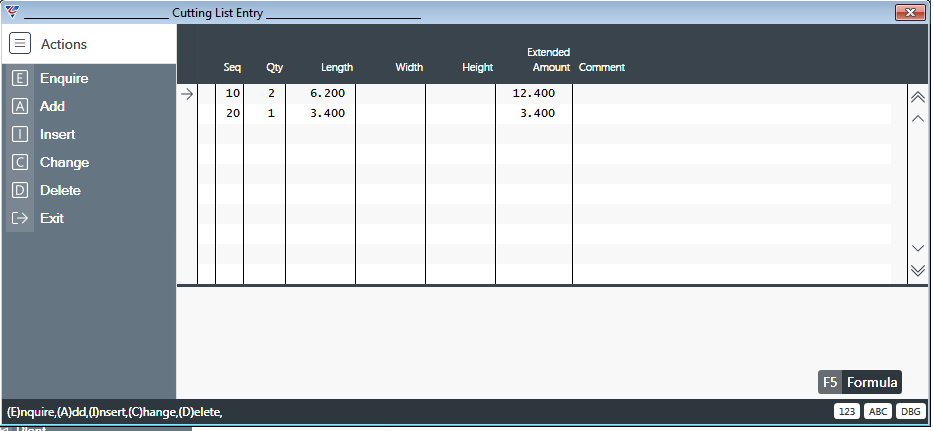Click the Height column header

pyautogui.click(x=477, y=67)
